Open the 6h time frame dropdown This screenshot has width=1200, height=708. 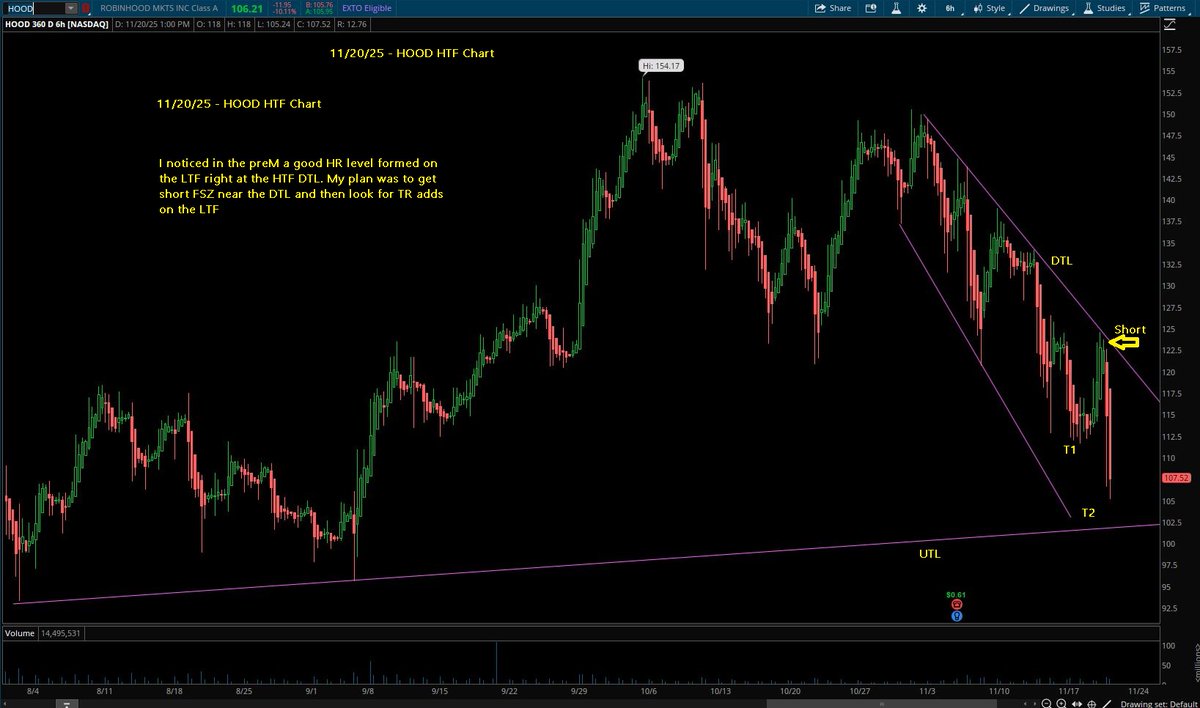[x=950, y=8]
